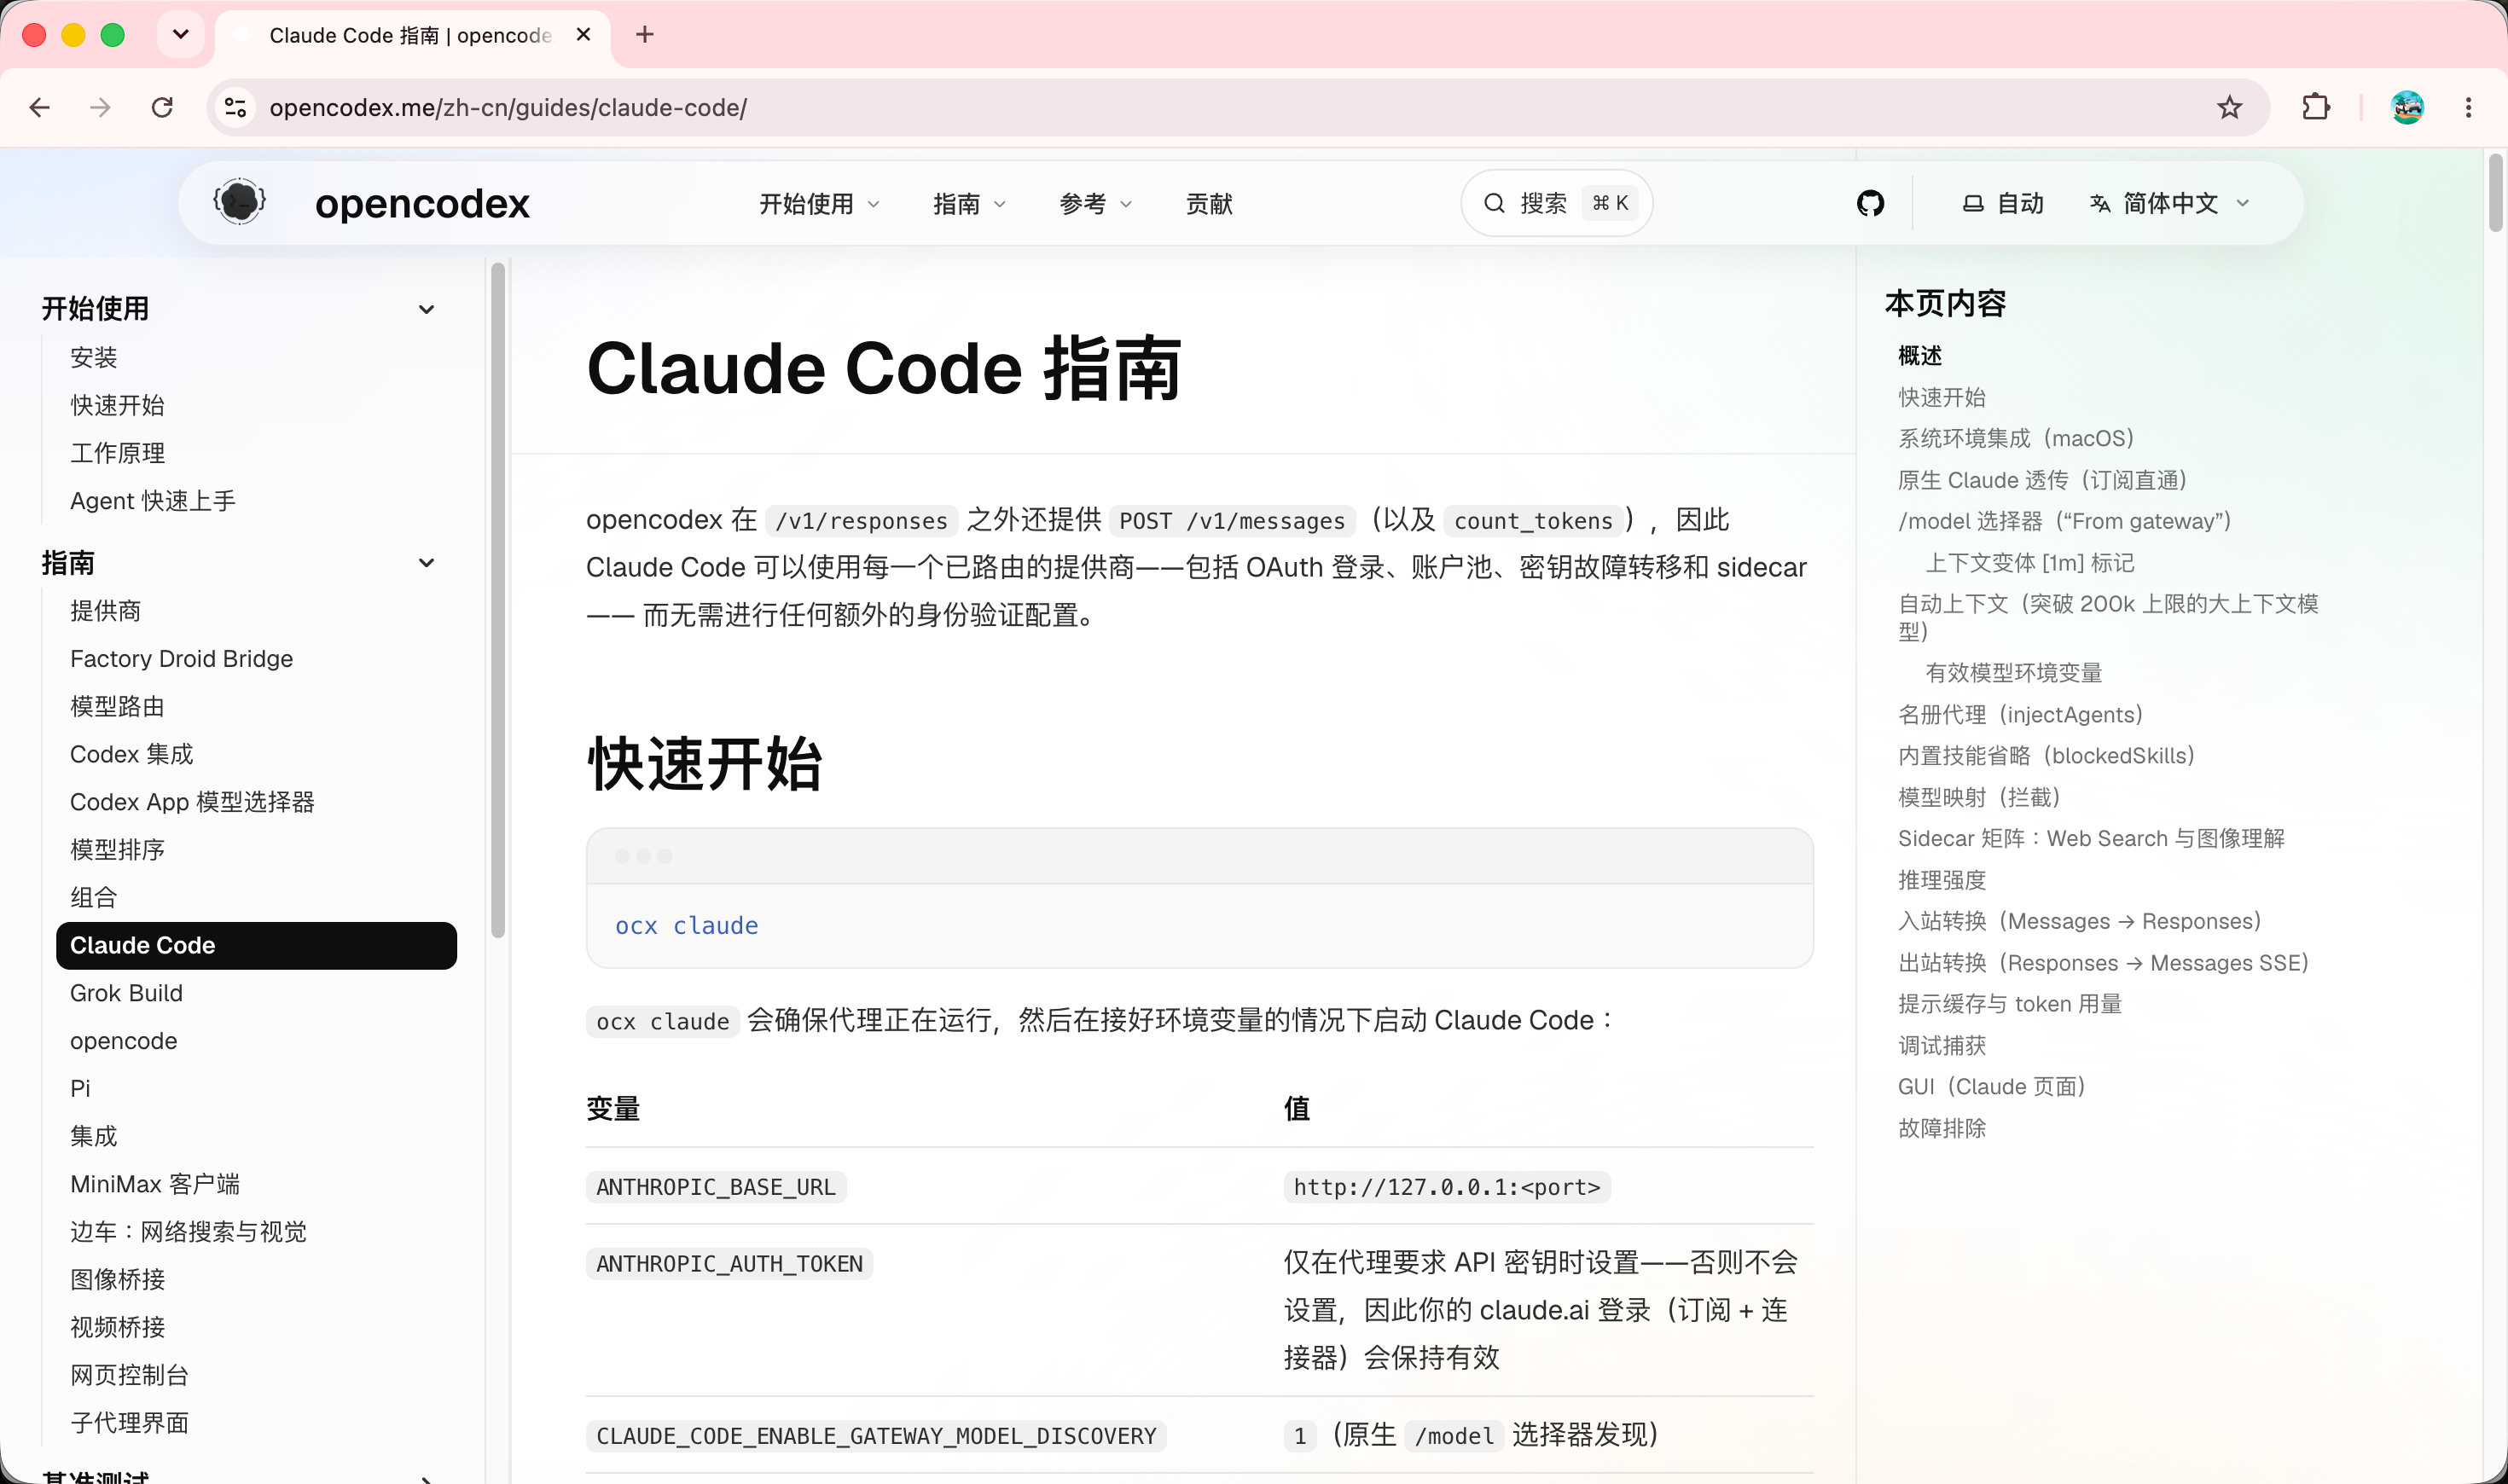Jump to /model 选择器 section

tap(2064, 522)
